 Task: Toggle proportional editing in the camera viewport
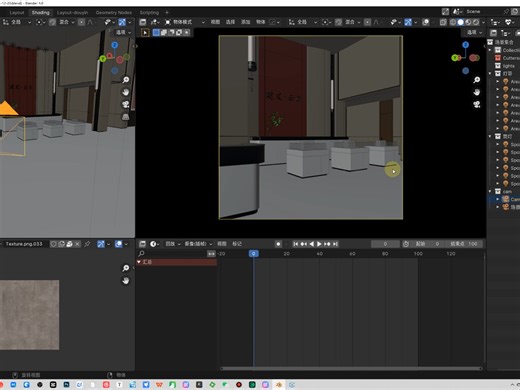pyautogui.click(x=367, y=22)
